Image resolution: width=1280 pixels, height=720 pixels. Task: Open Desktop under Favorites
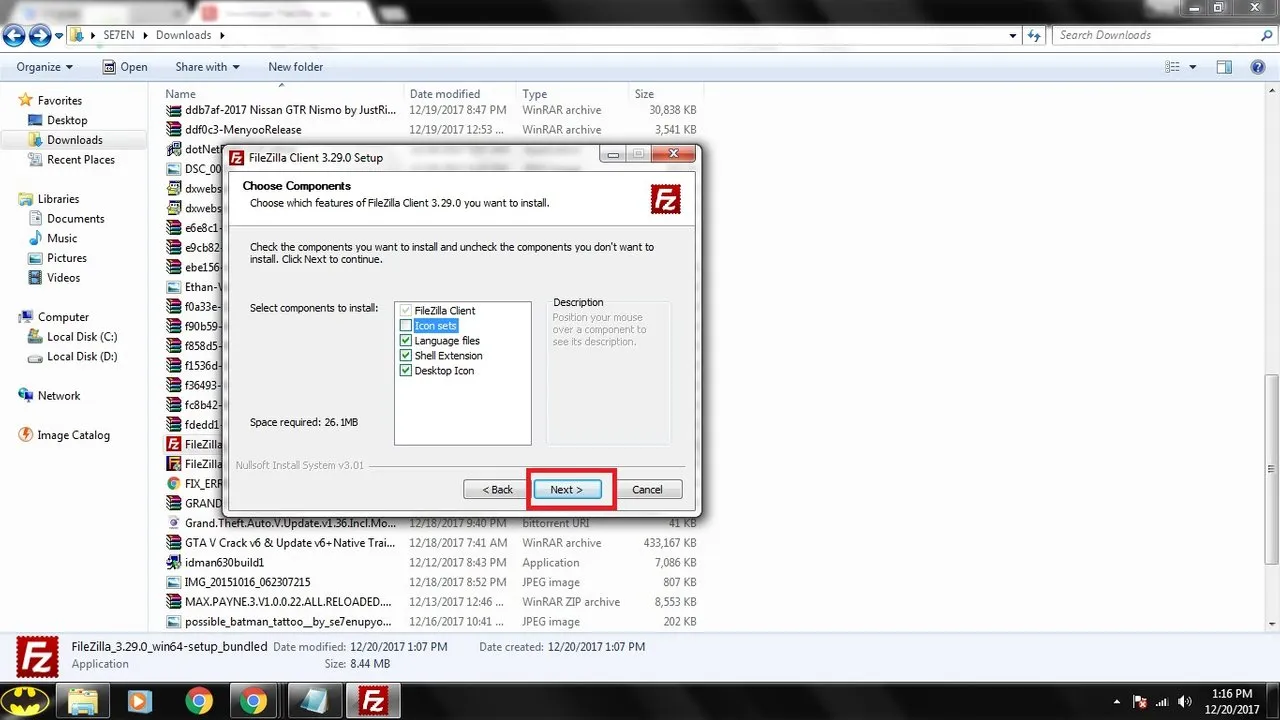pyautogui.click(x=67, y=120)
